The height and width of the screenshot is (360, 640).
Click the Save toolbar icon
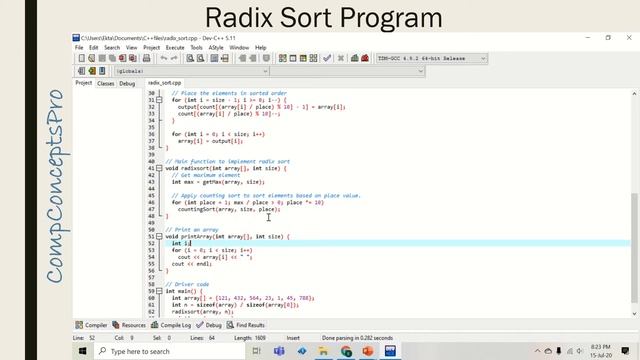click(102, 58)
